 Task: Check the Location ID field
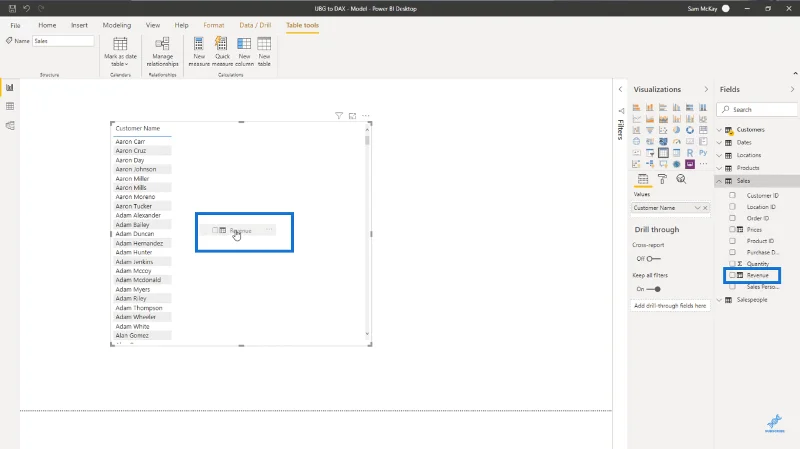click(x=732, y=207)
